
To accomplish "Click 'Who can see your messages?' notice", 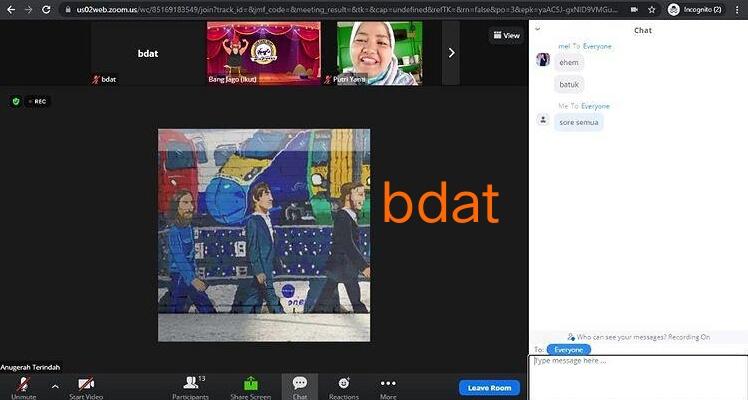I will point(639,337).
